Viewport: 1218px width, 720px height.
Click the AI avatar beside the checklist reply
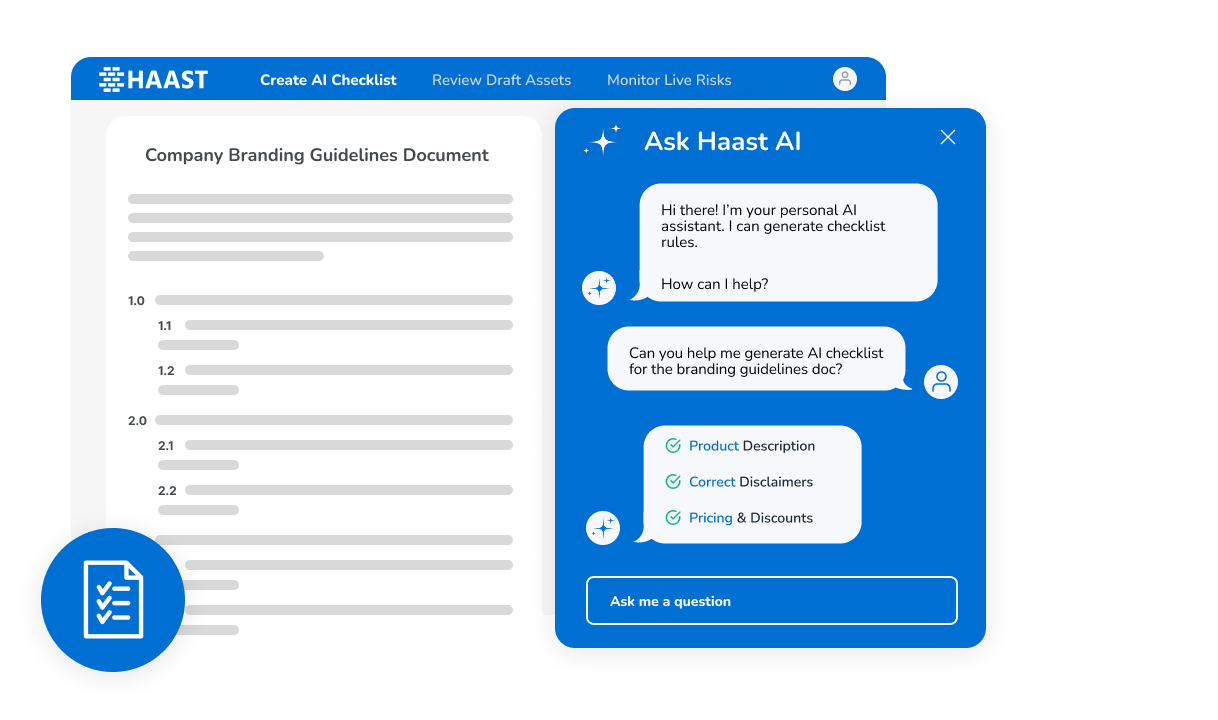tap(603, 528)
